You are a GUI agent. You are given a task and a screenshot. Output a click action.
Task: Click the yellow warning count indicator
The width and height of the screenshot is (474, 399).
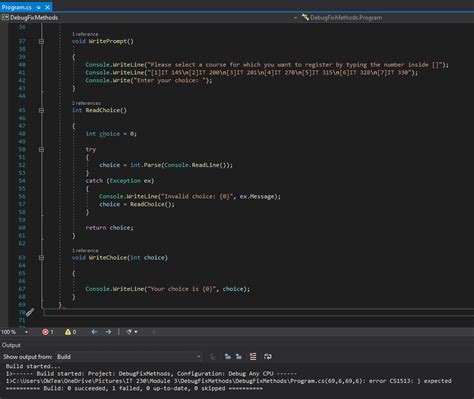(70, 332)
